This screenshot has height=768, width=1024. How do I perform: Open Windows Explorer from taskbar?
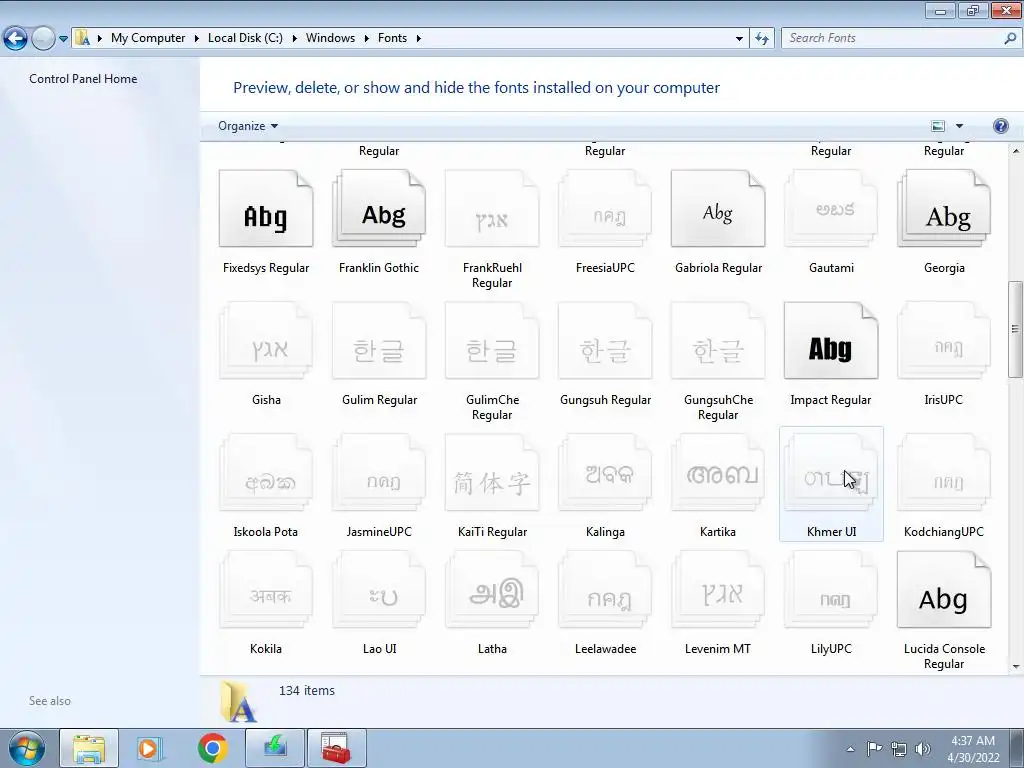coord(89,748)
